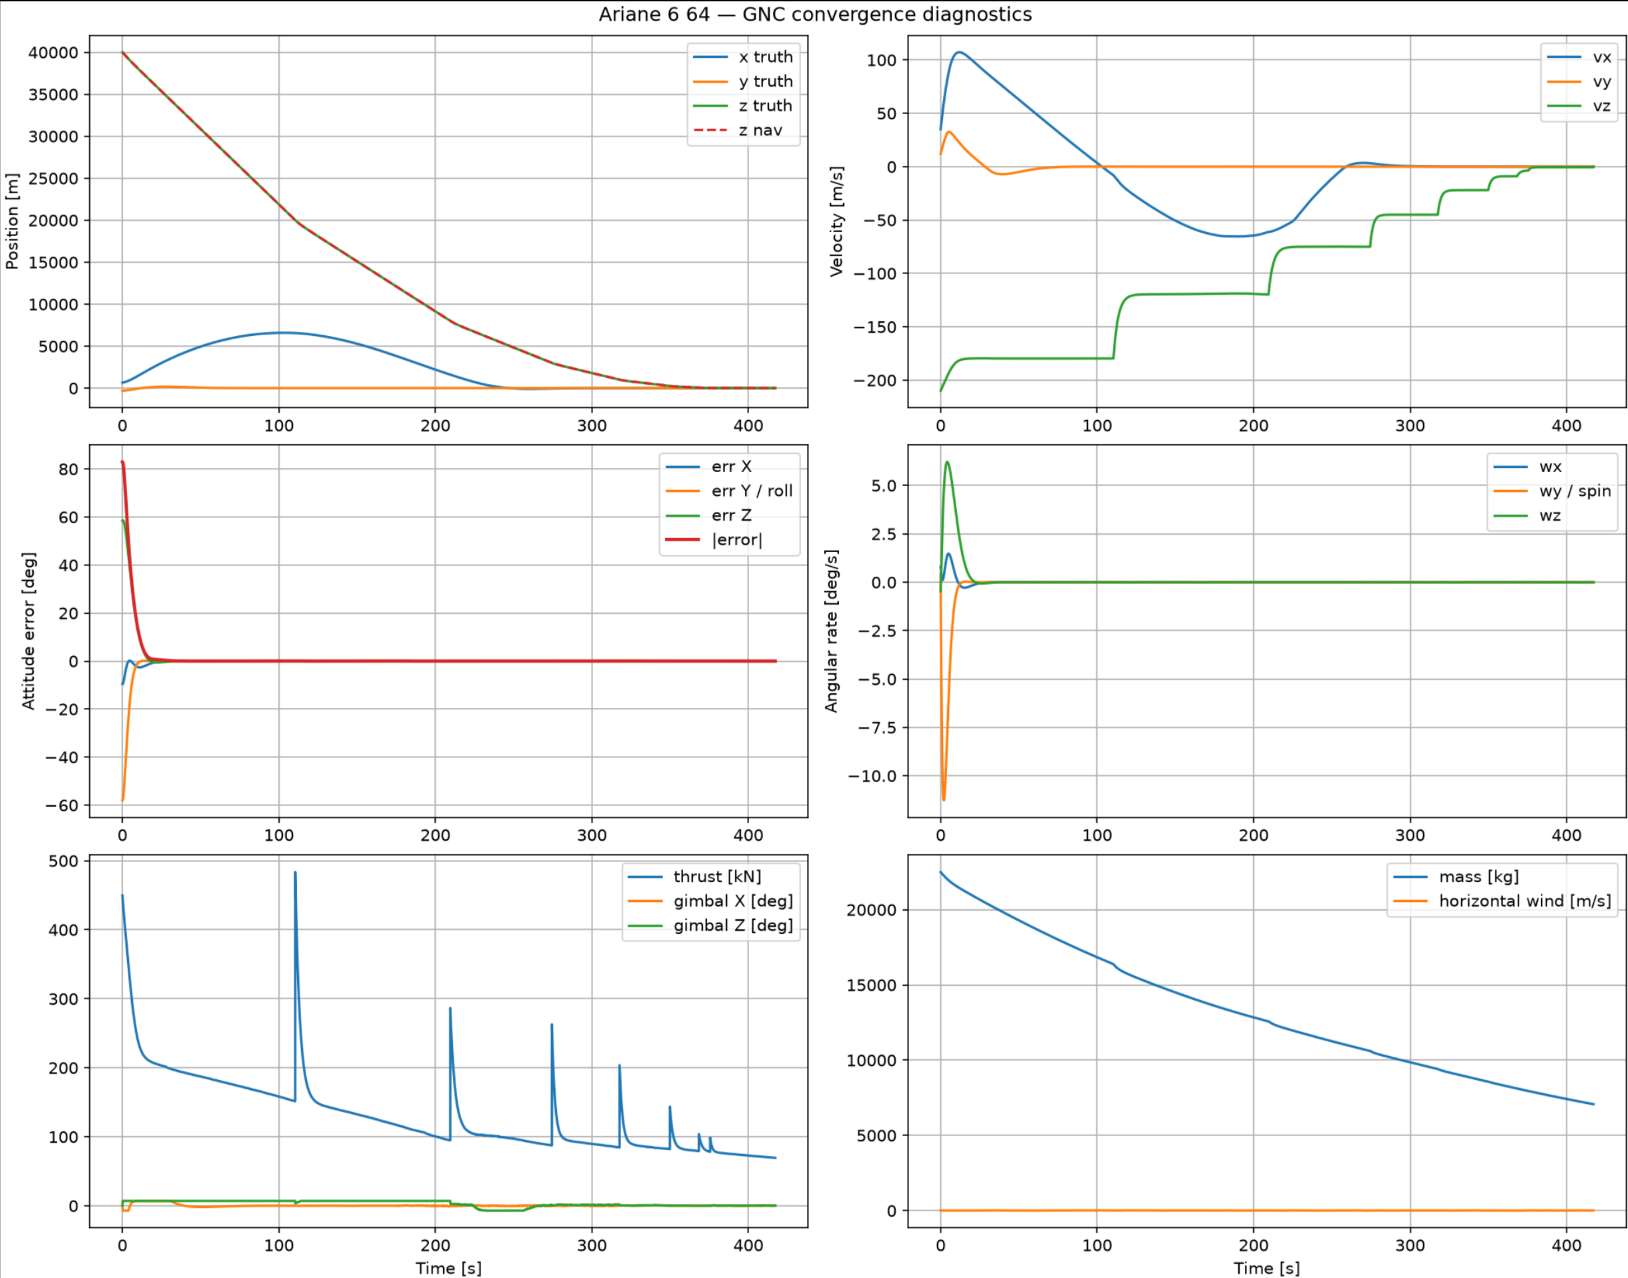Click the '500' tick on the thrust axis
Image resolution: width=1628 pixels, height=1278 pixels.
64,861
